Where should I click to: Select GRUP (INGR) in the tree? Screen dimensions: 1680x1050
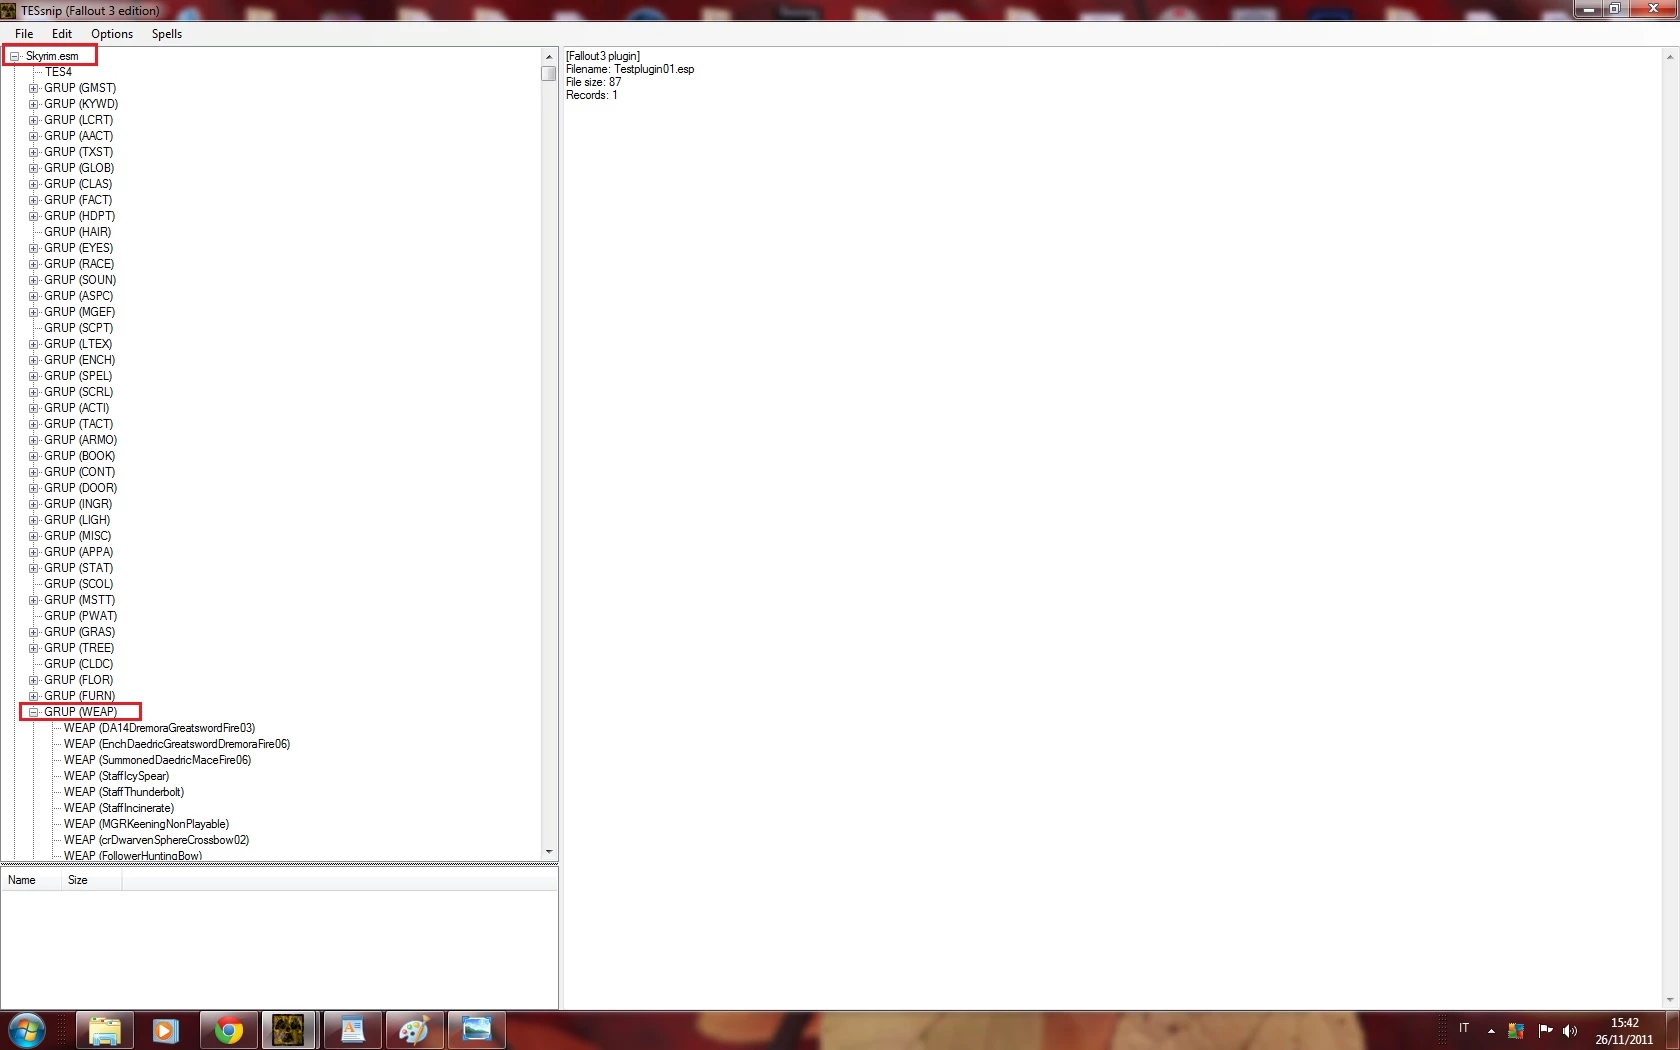click(x=78, y=504)
